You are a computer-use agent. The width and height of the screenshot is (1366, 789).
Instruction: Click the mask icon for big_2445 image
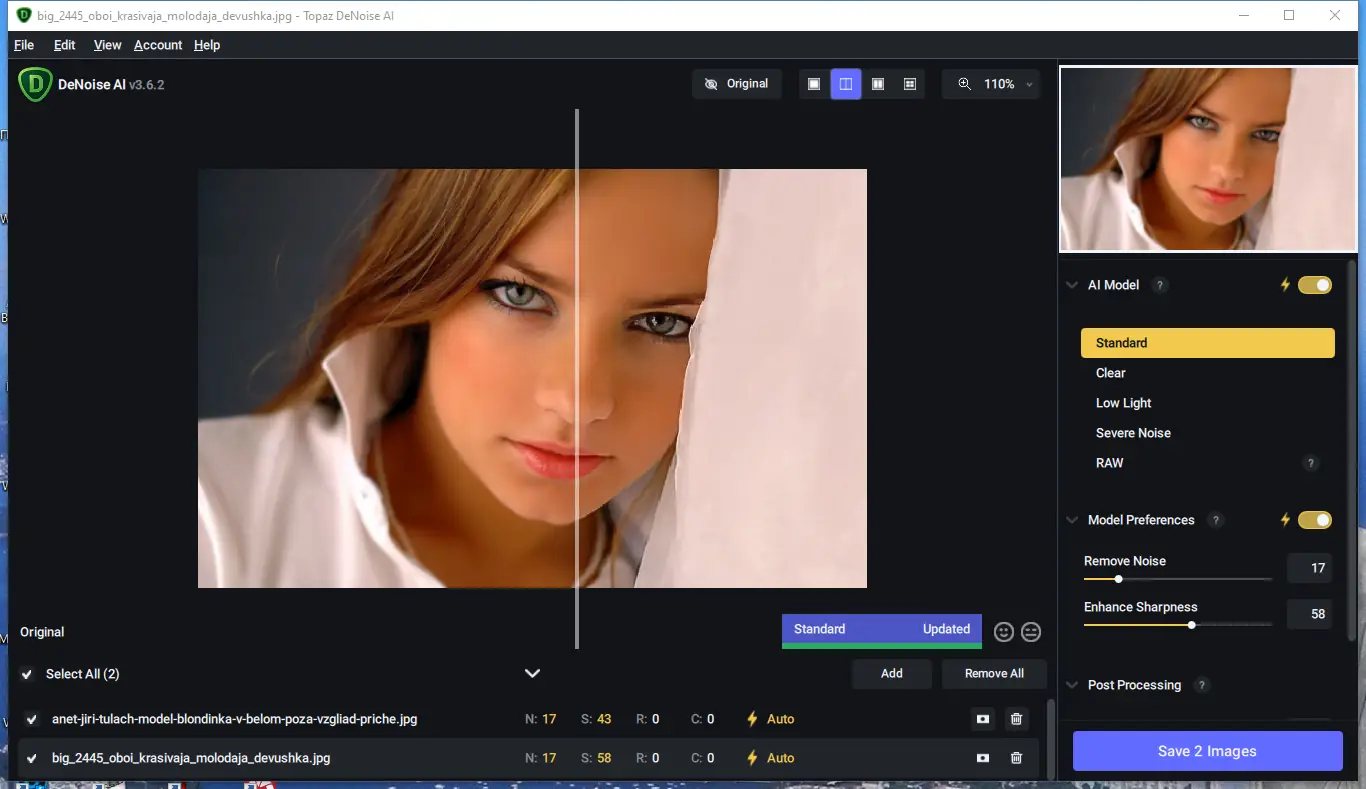point(983,758)
